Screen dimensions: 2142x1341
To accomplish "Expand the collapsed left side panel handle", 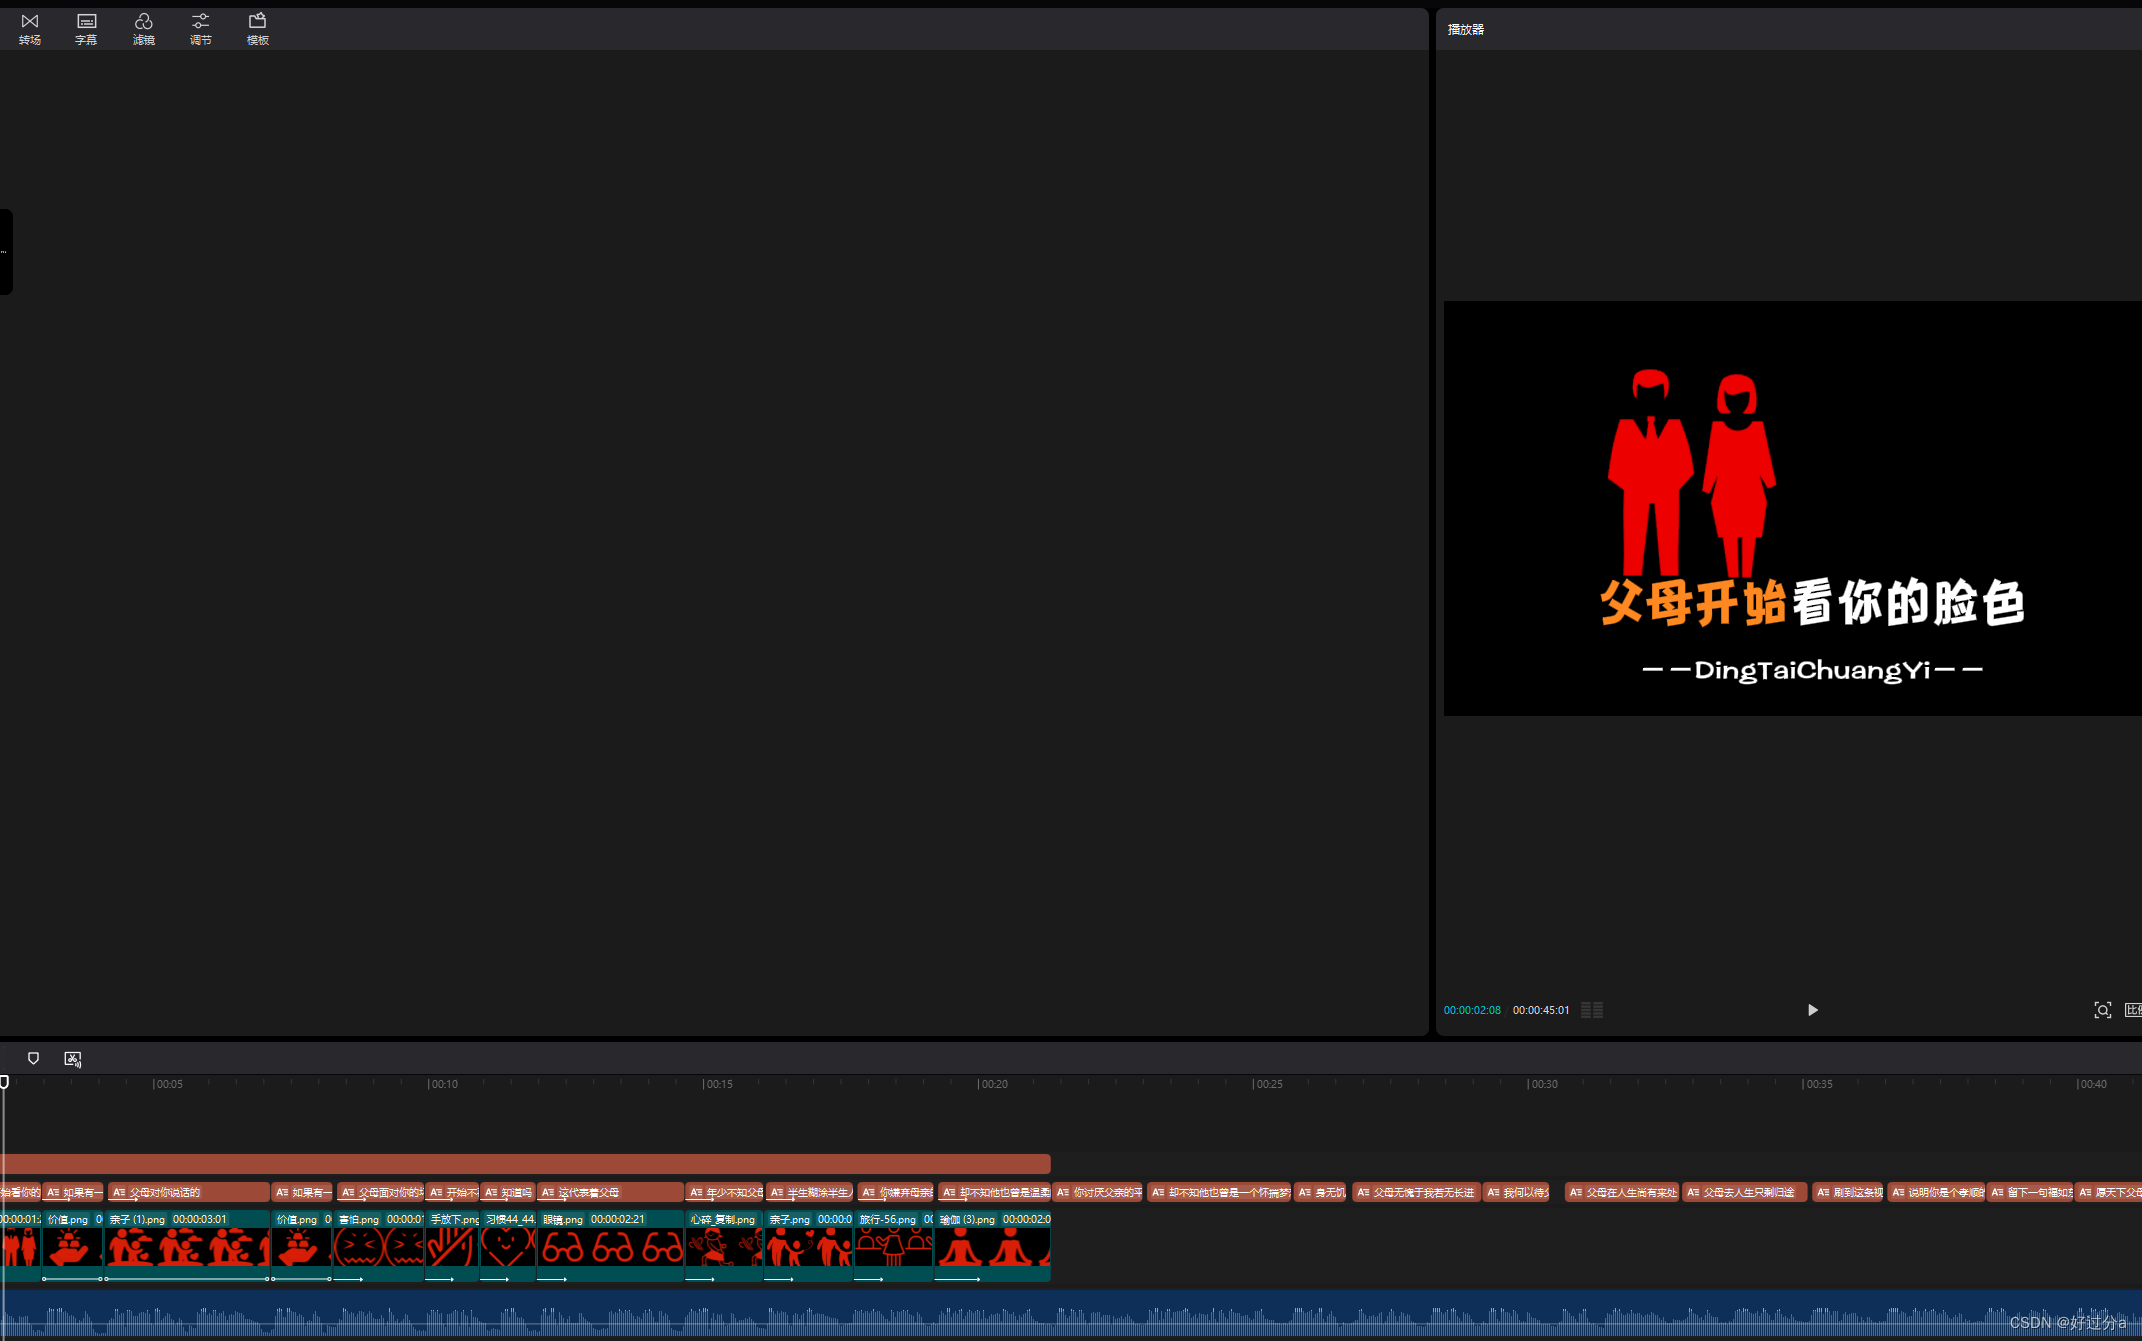I will [6, 252].
